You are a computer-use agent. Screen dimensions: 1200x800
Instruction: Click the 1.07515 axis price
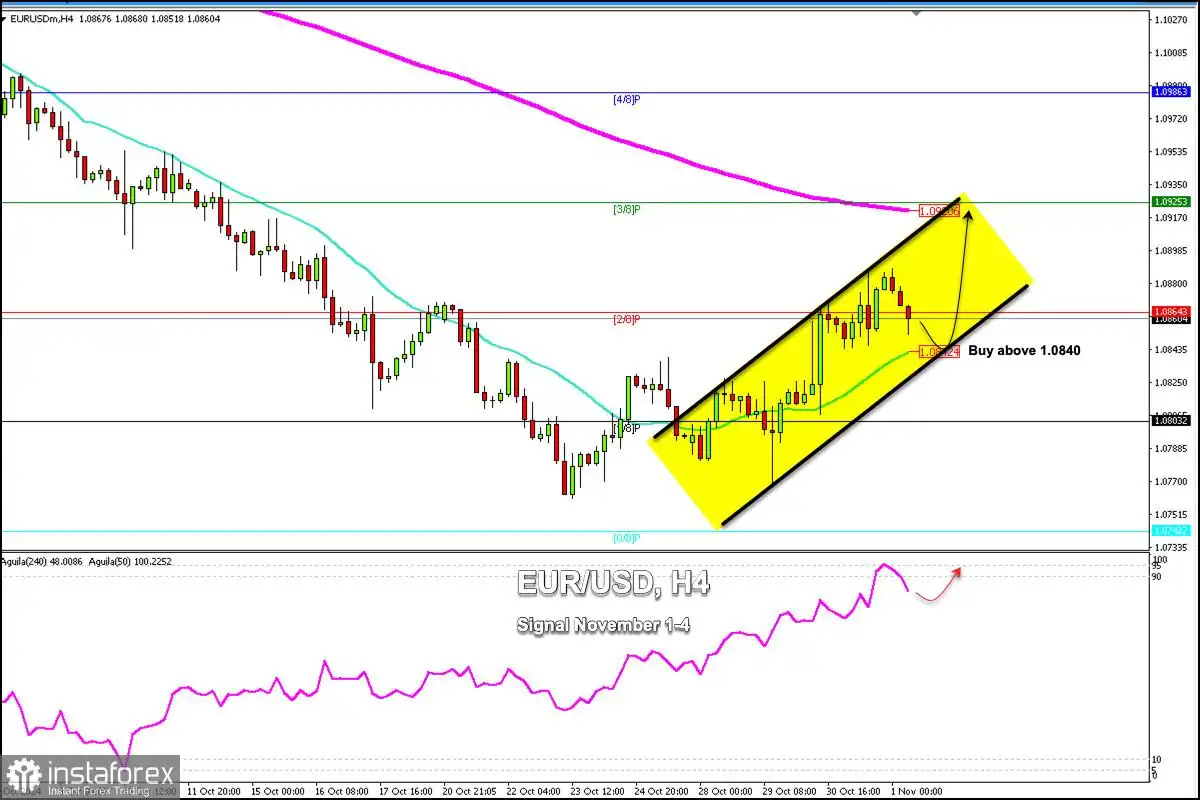click(1171, 515)
